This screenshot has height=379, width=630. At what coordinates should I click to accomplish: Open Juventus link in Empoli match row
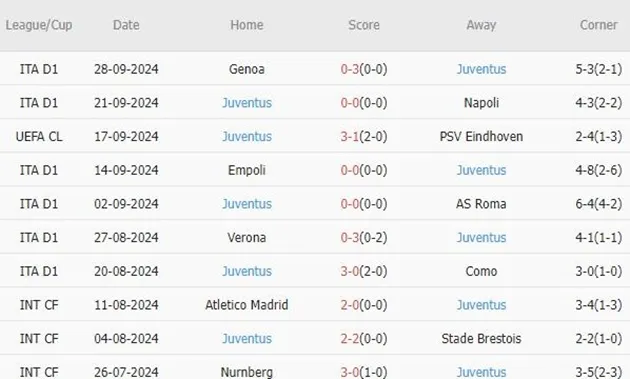click(481, 170)
